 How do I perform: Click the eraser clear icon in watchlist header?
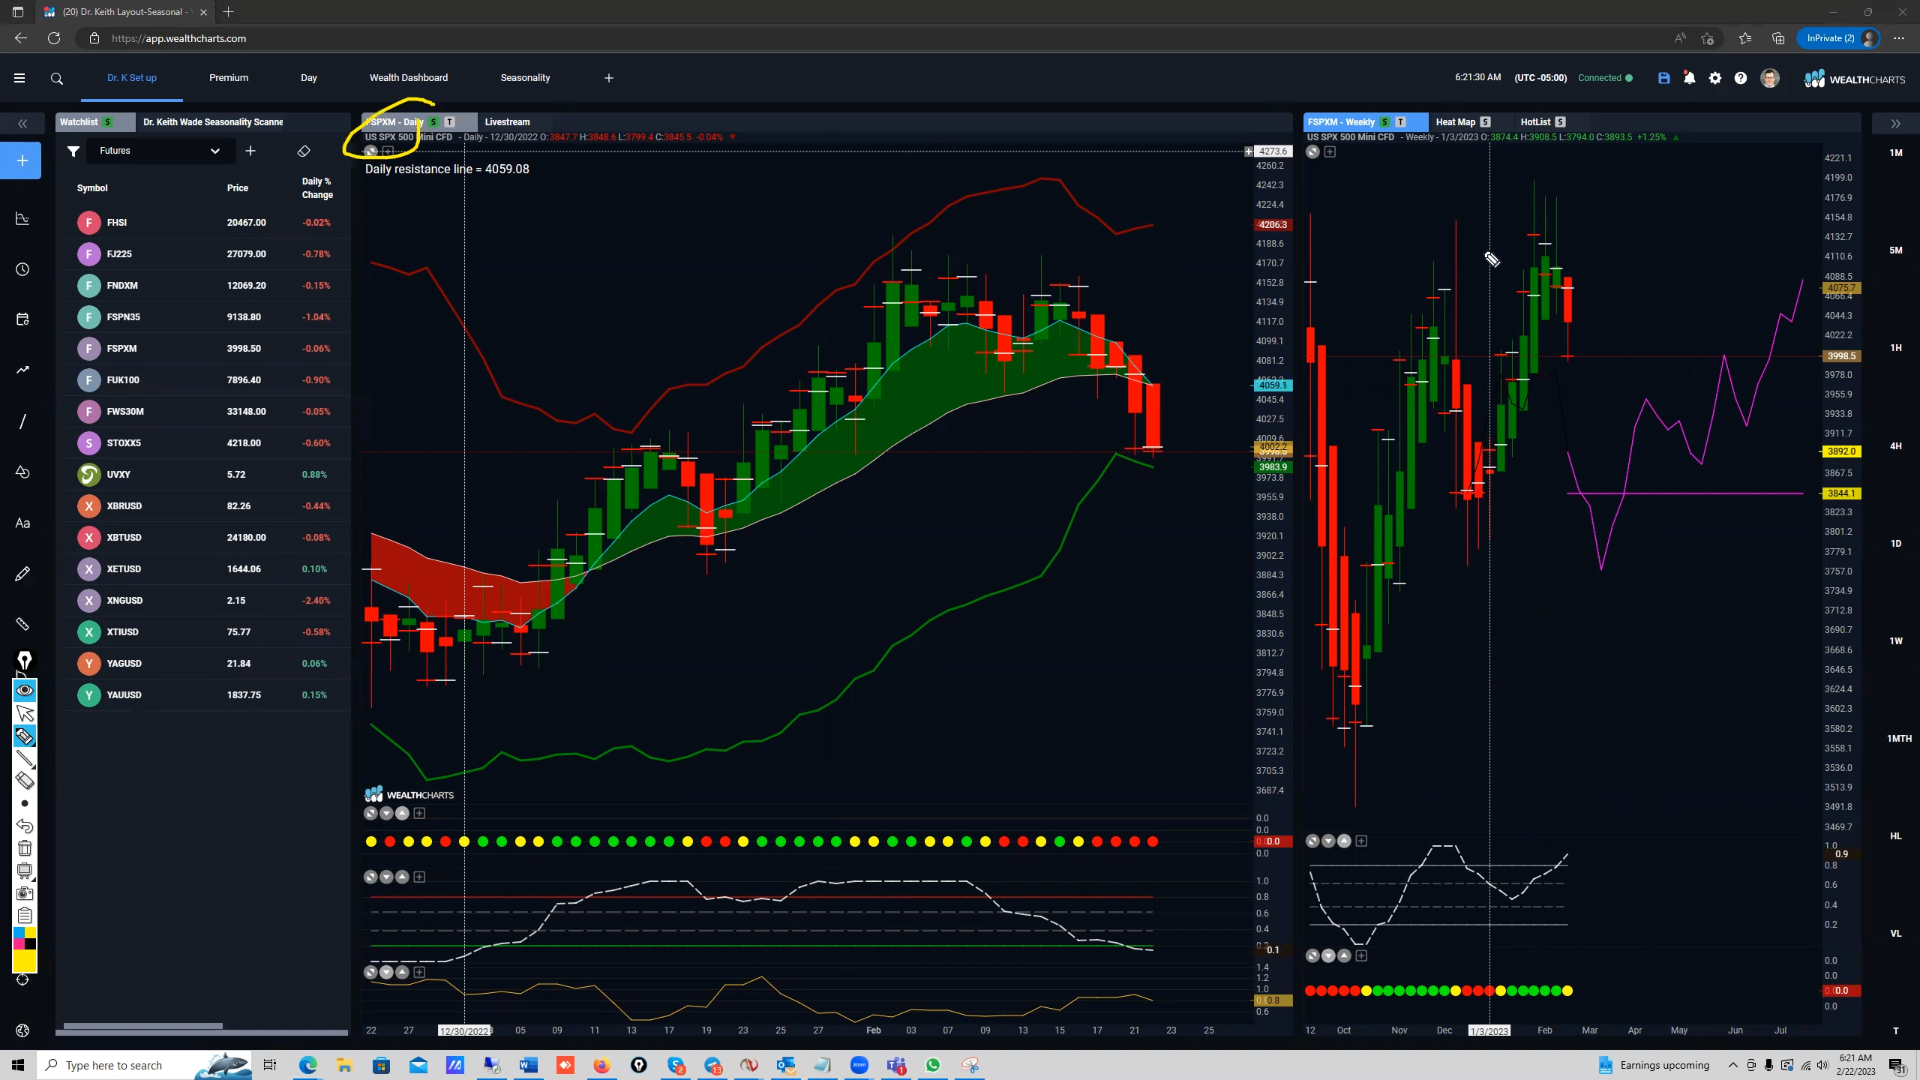click(304, 151)
